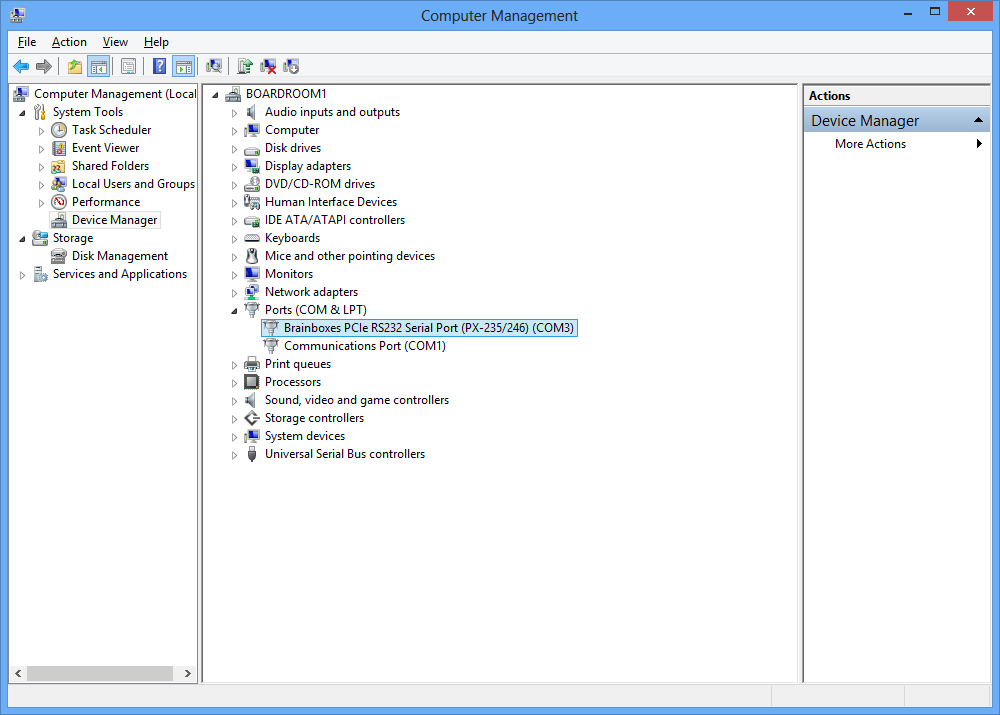Screen dimensions: 1000x715
Task: Toggle the console tree visibility icon
Action: tap(100, 66)
